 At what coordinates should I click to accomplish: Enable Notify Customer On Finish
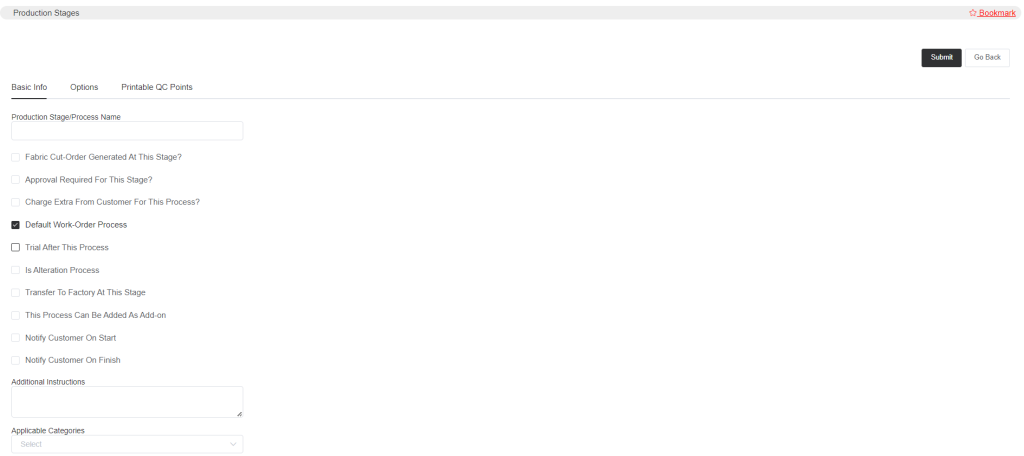[16, 361]
